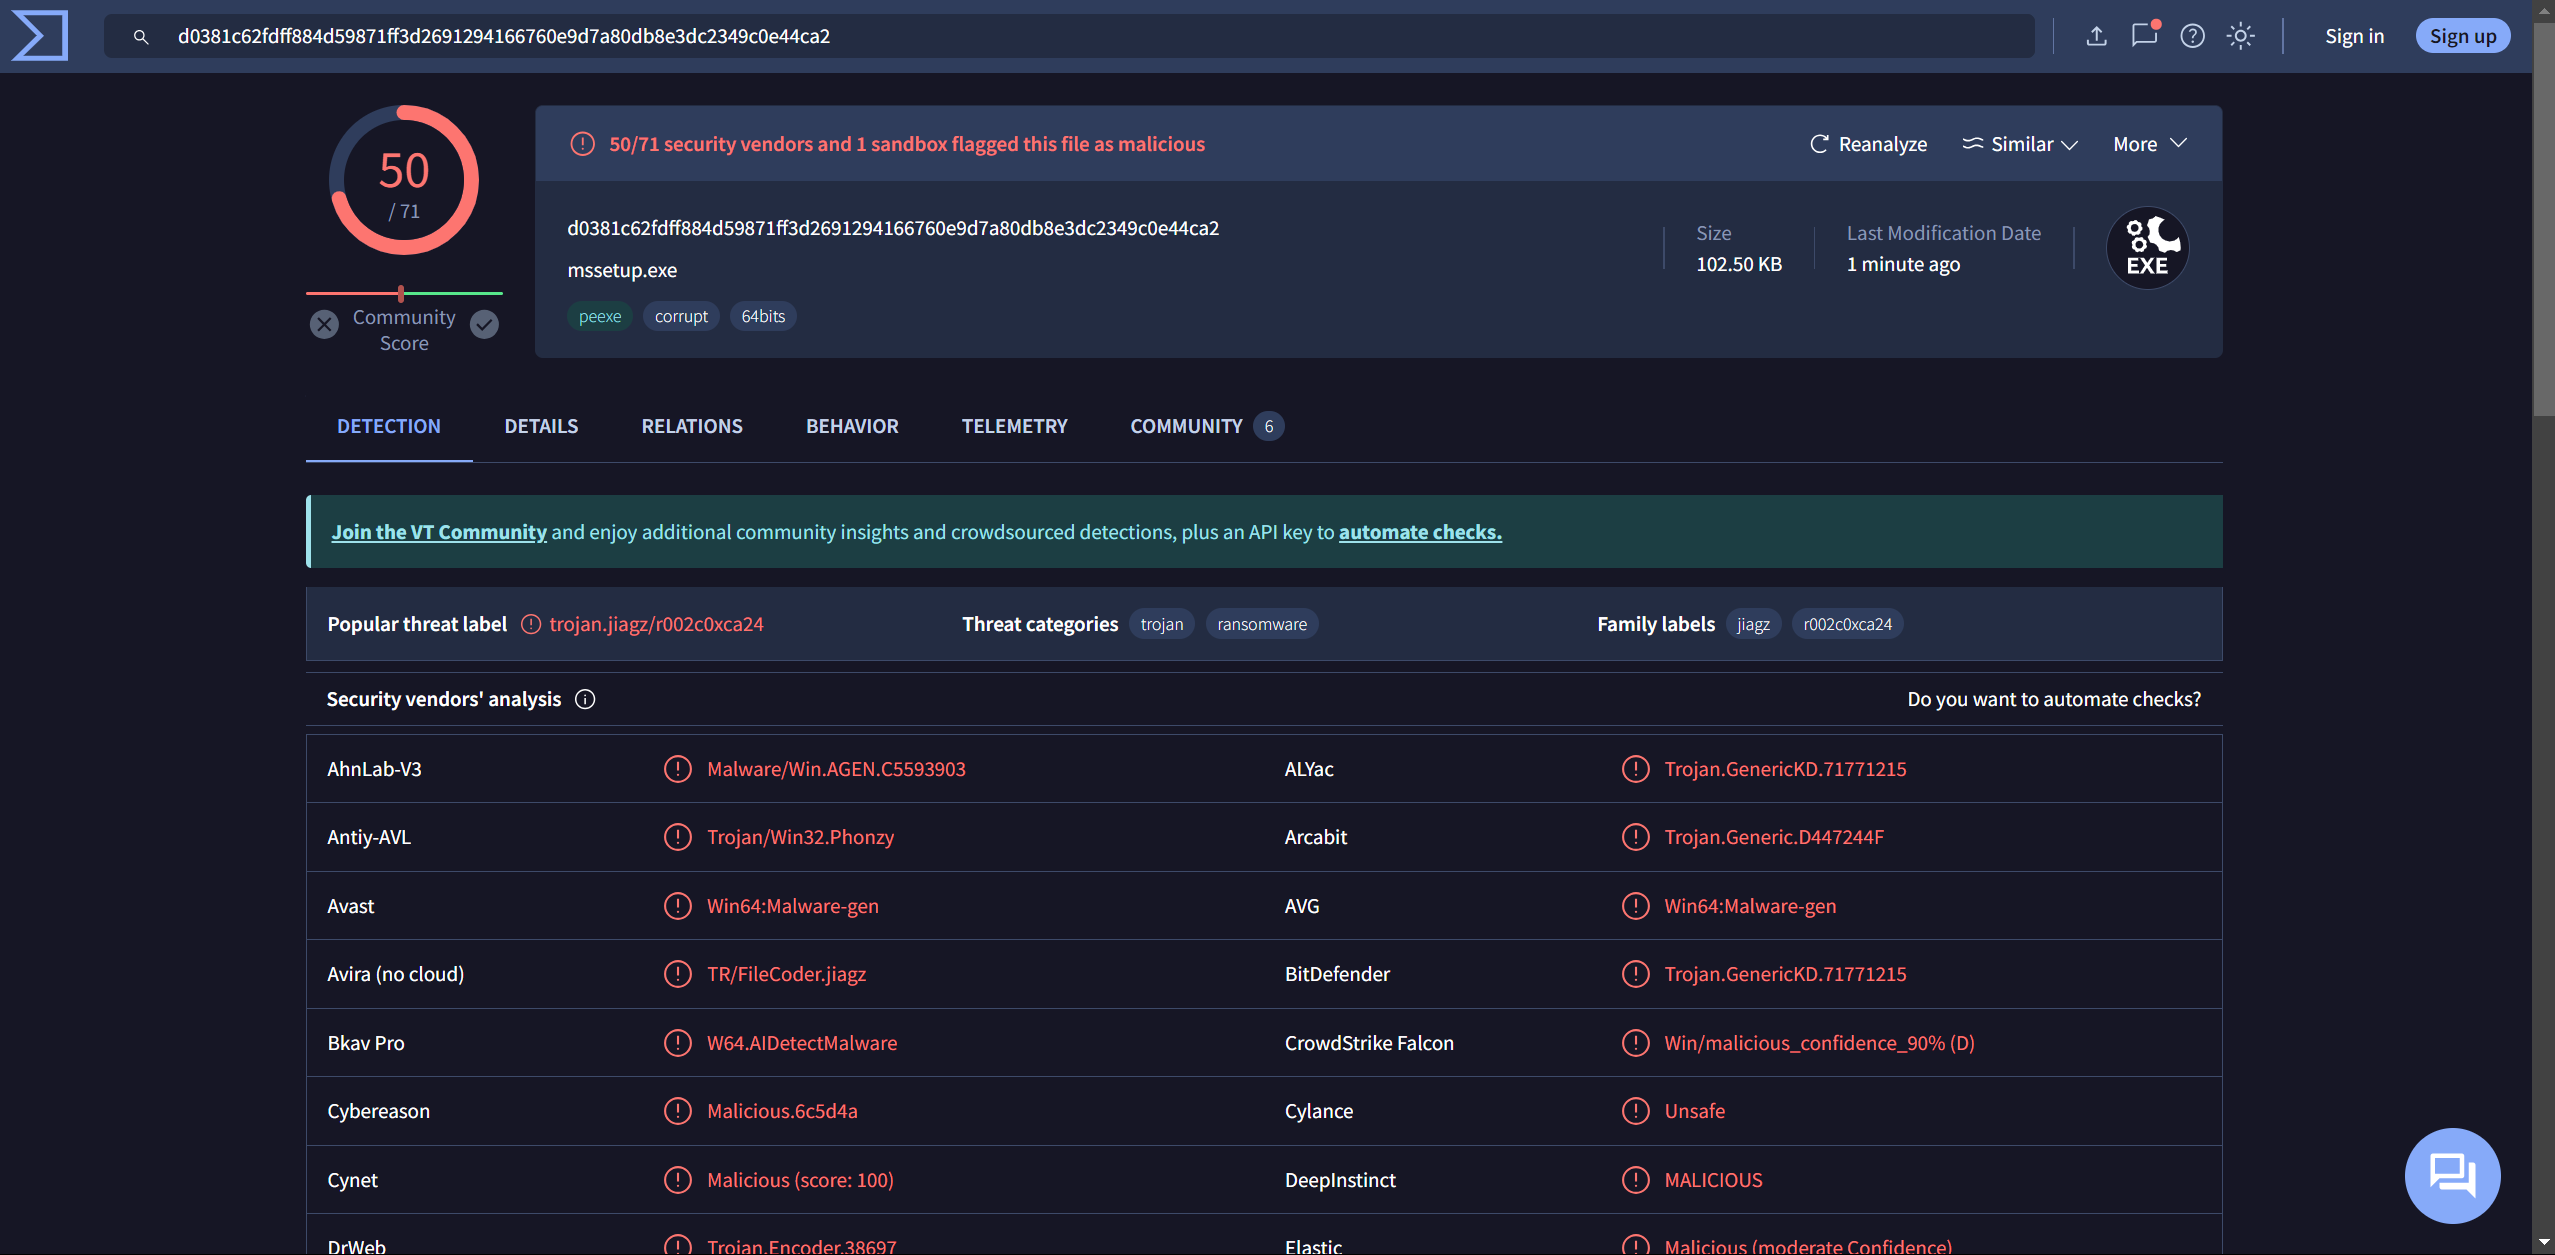2555x1255 pixels.
Task: Click Join the VT Community link
Action: (x=439, y=532)
